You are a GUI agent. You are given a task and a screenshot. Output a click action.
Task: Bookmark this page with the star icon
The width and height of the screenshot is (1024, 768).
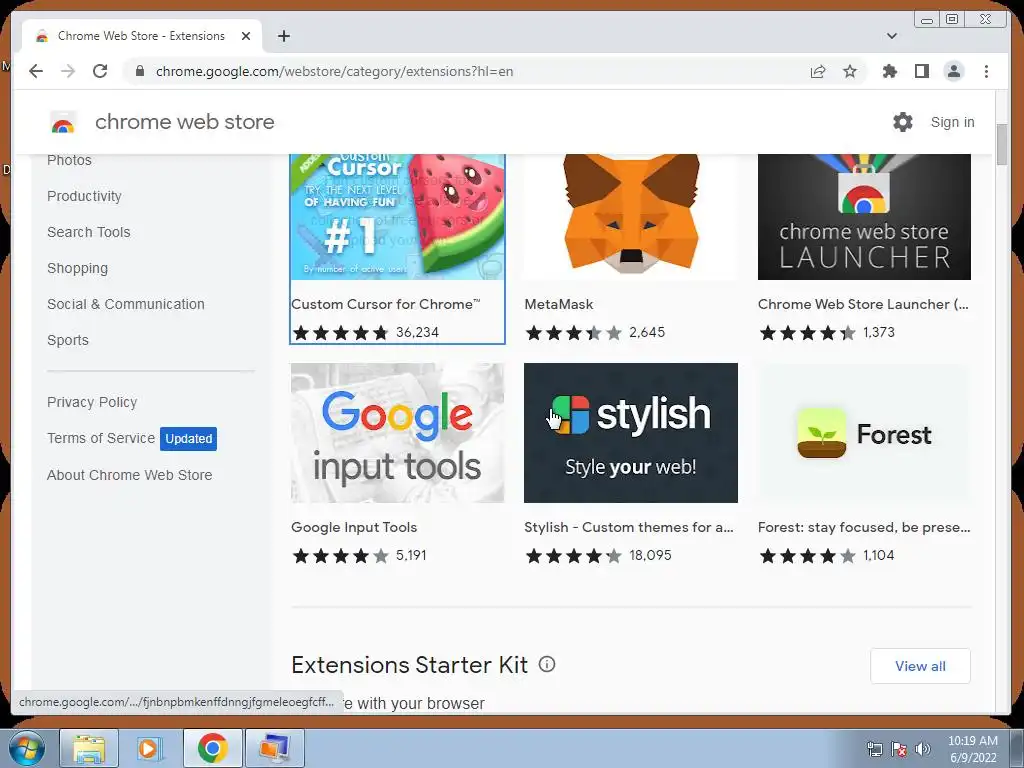tap(850, 71)
